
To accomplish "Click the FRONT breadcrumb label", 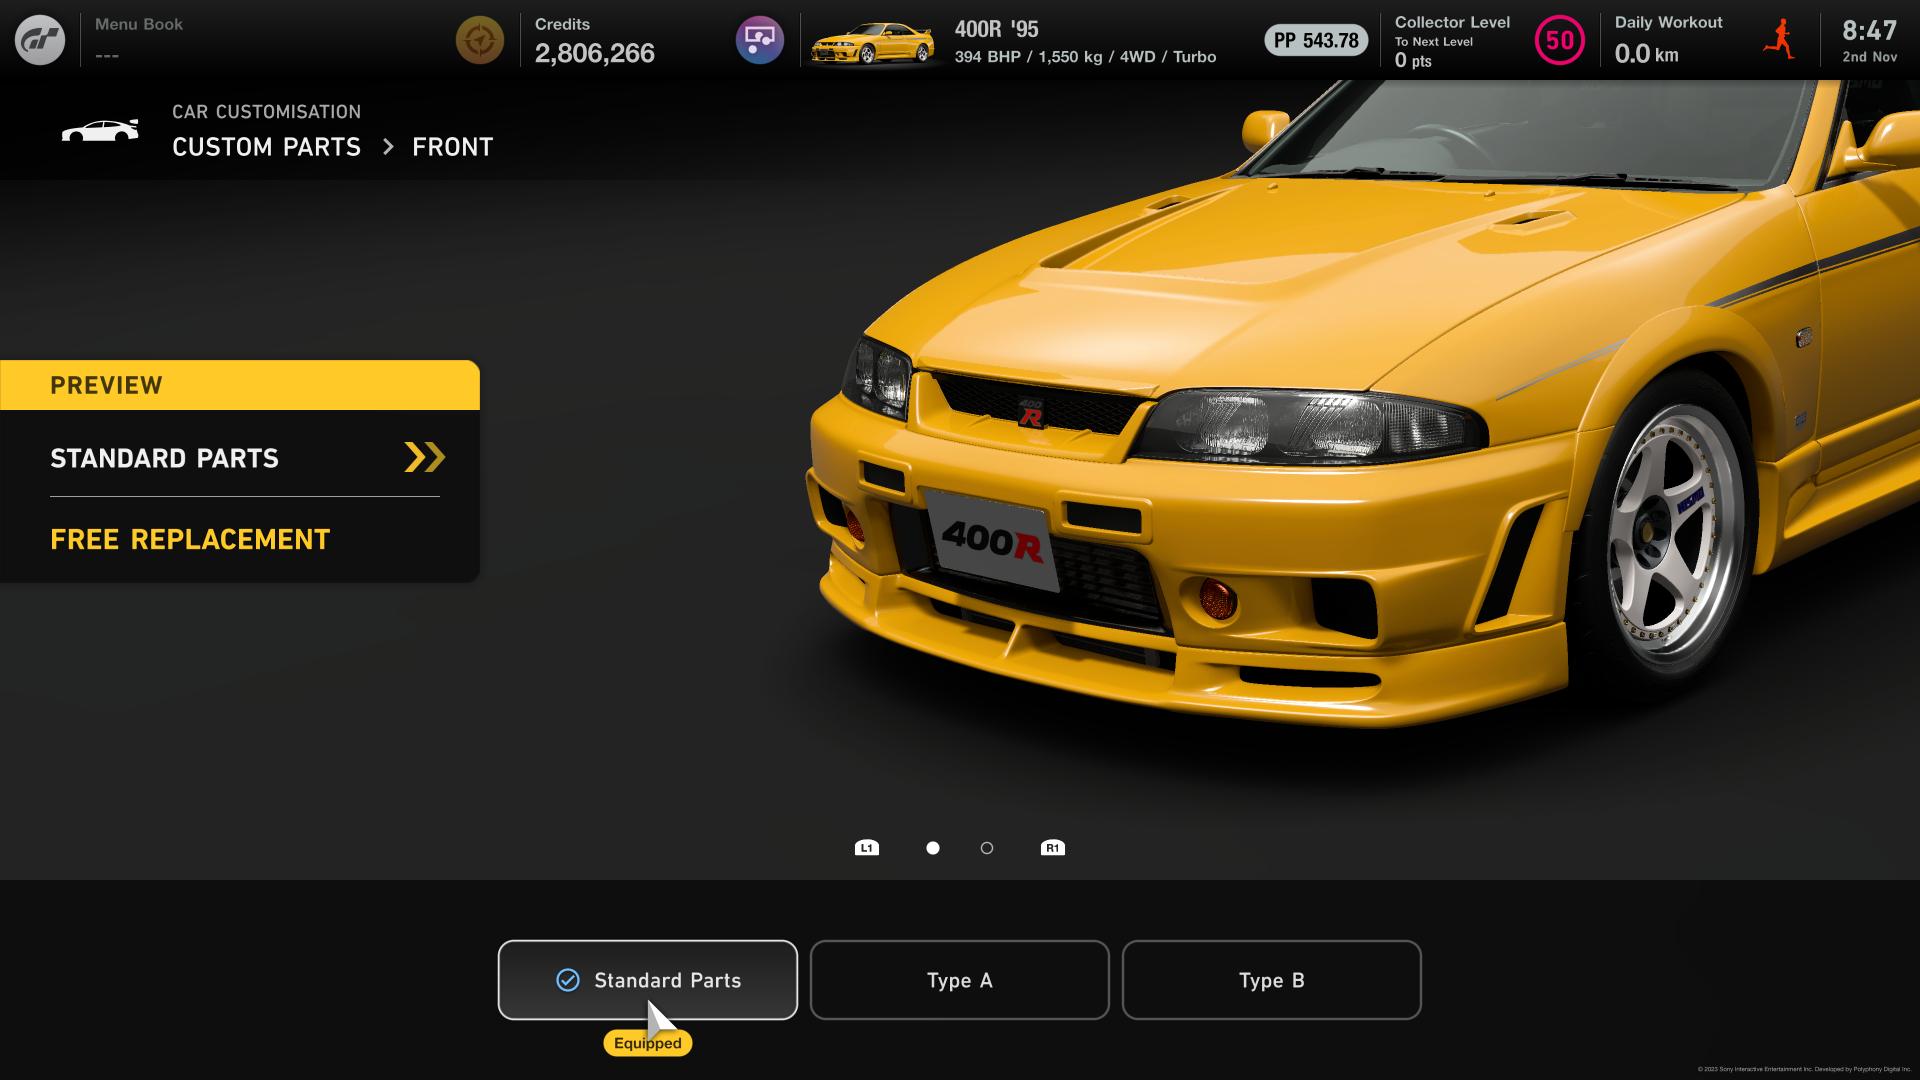I will (453, 147).
